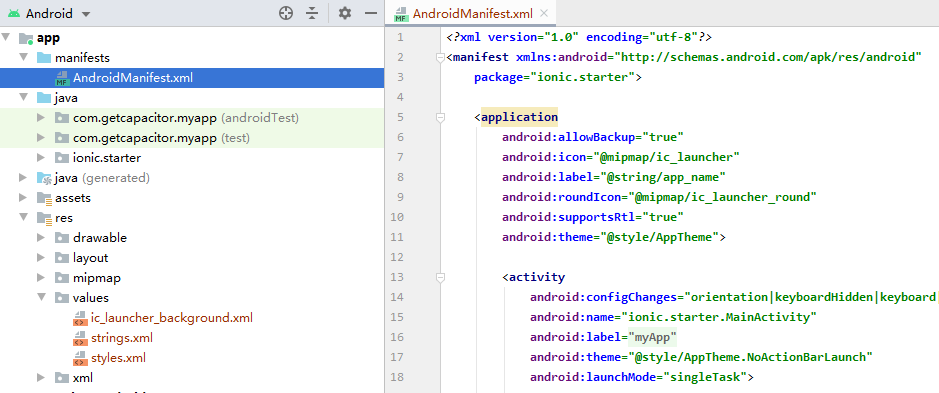
Task: Click the launchMode singleTask value
Action: click(705, 377)
